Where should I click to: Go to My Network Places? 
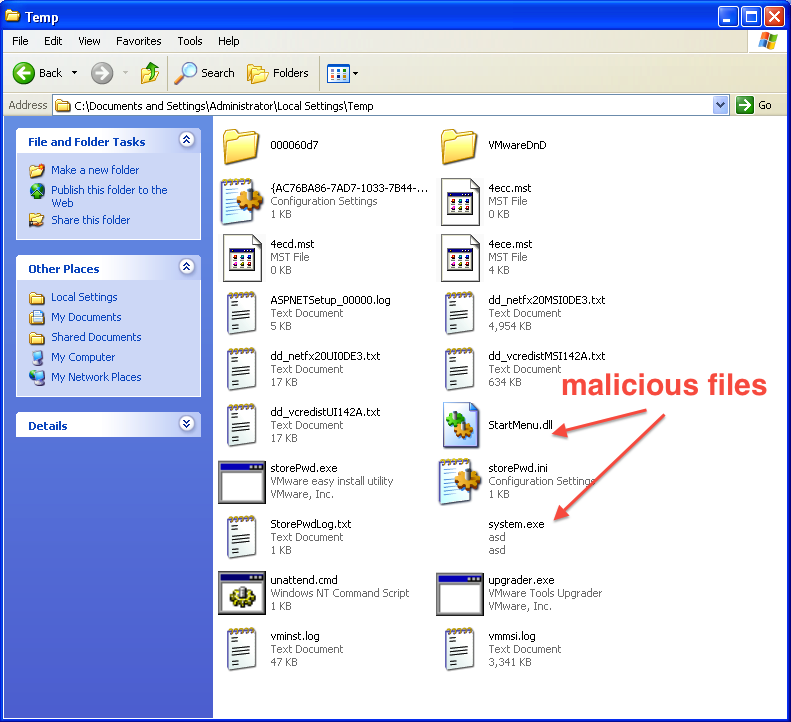point(96,377)
